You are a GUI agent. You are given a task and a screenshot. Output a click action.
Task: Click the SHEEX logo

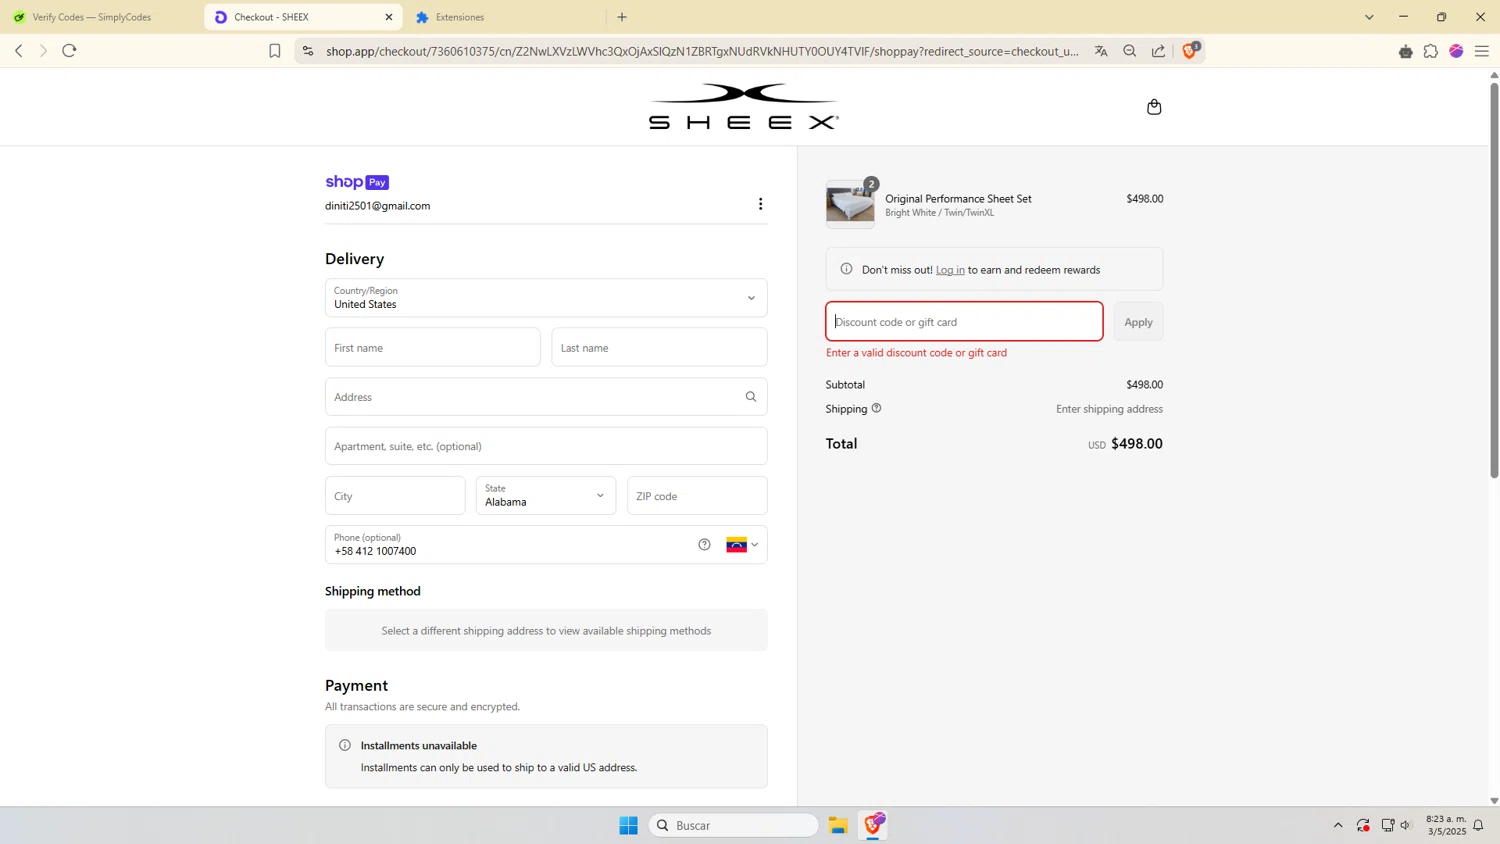[744, 107]
